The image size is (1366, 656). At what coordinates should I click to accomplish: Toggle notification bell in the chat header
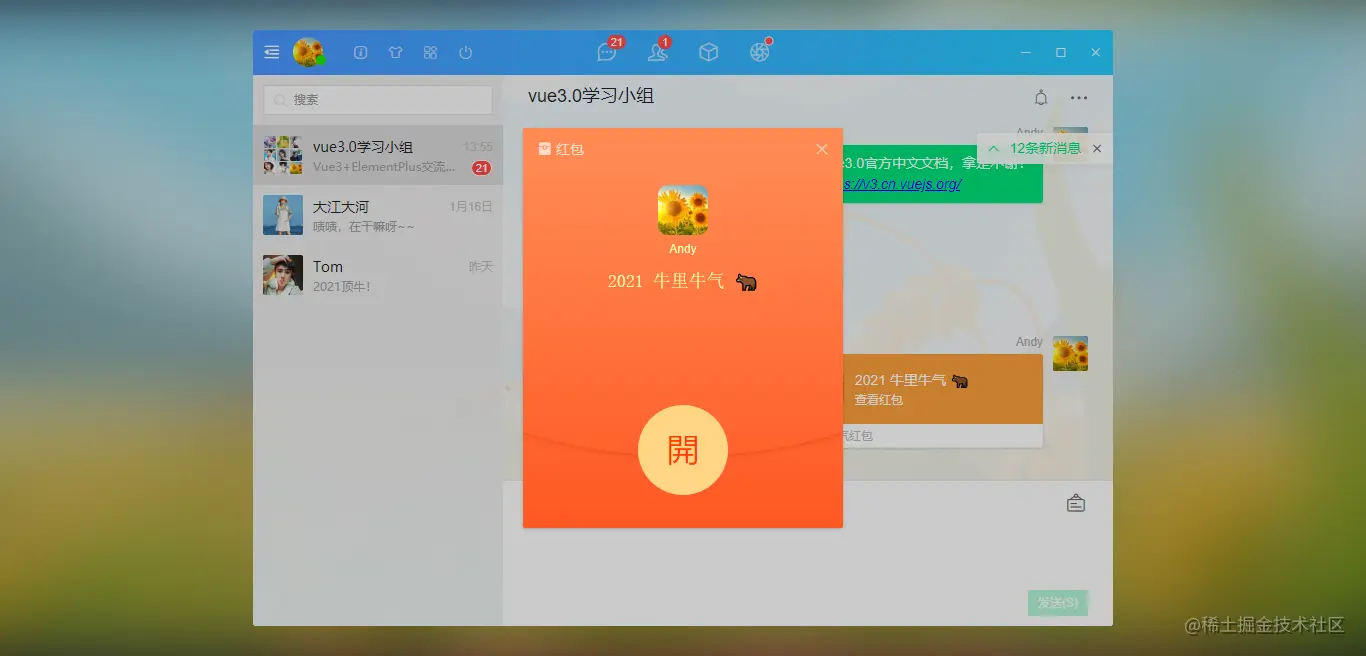[1041, 98]
